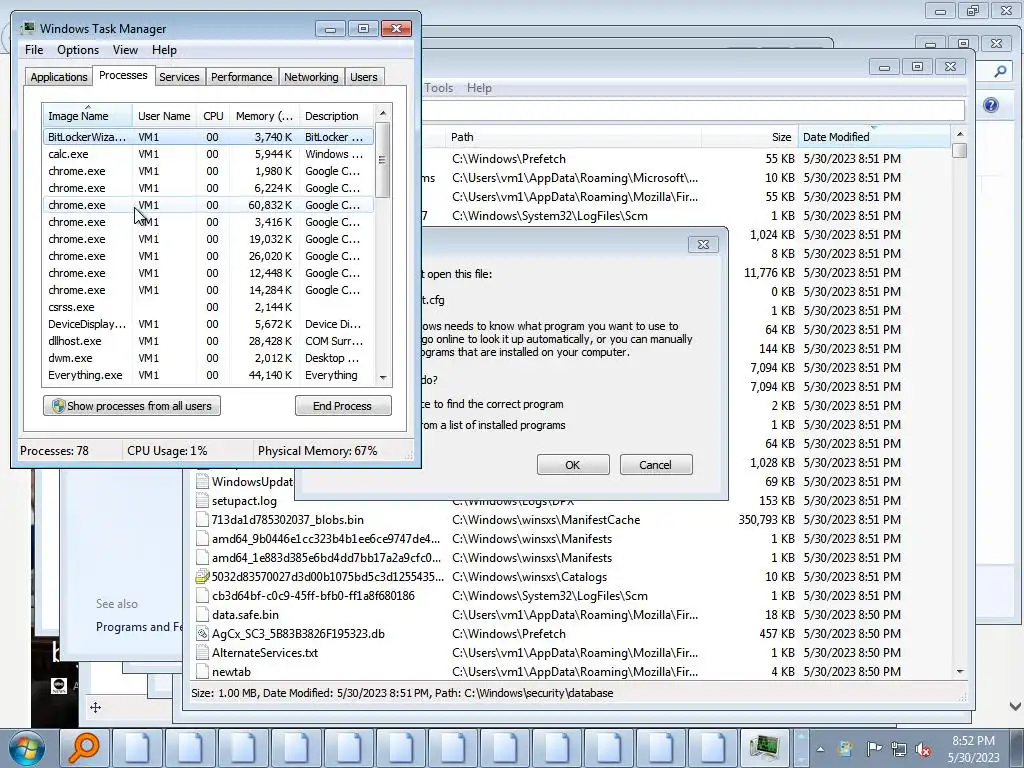1024x768 pixels.
Task: Open the Windows Start menu
Action: 27,748
